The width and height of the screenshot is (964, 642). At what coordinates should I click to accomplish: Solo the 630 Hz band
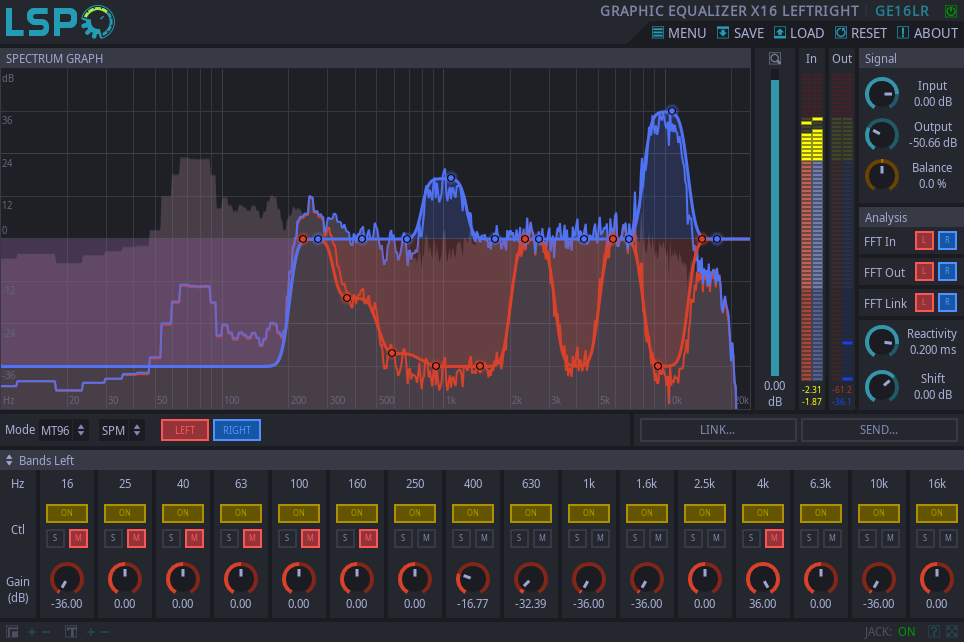519,538
